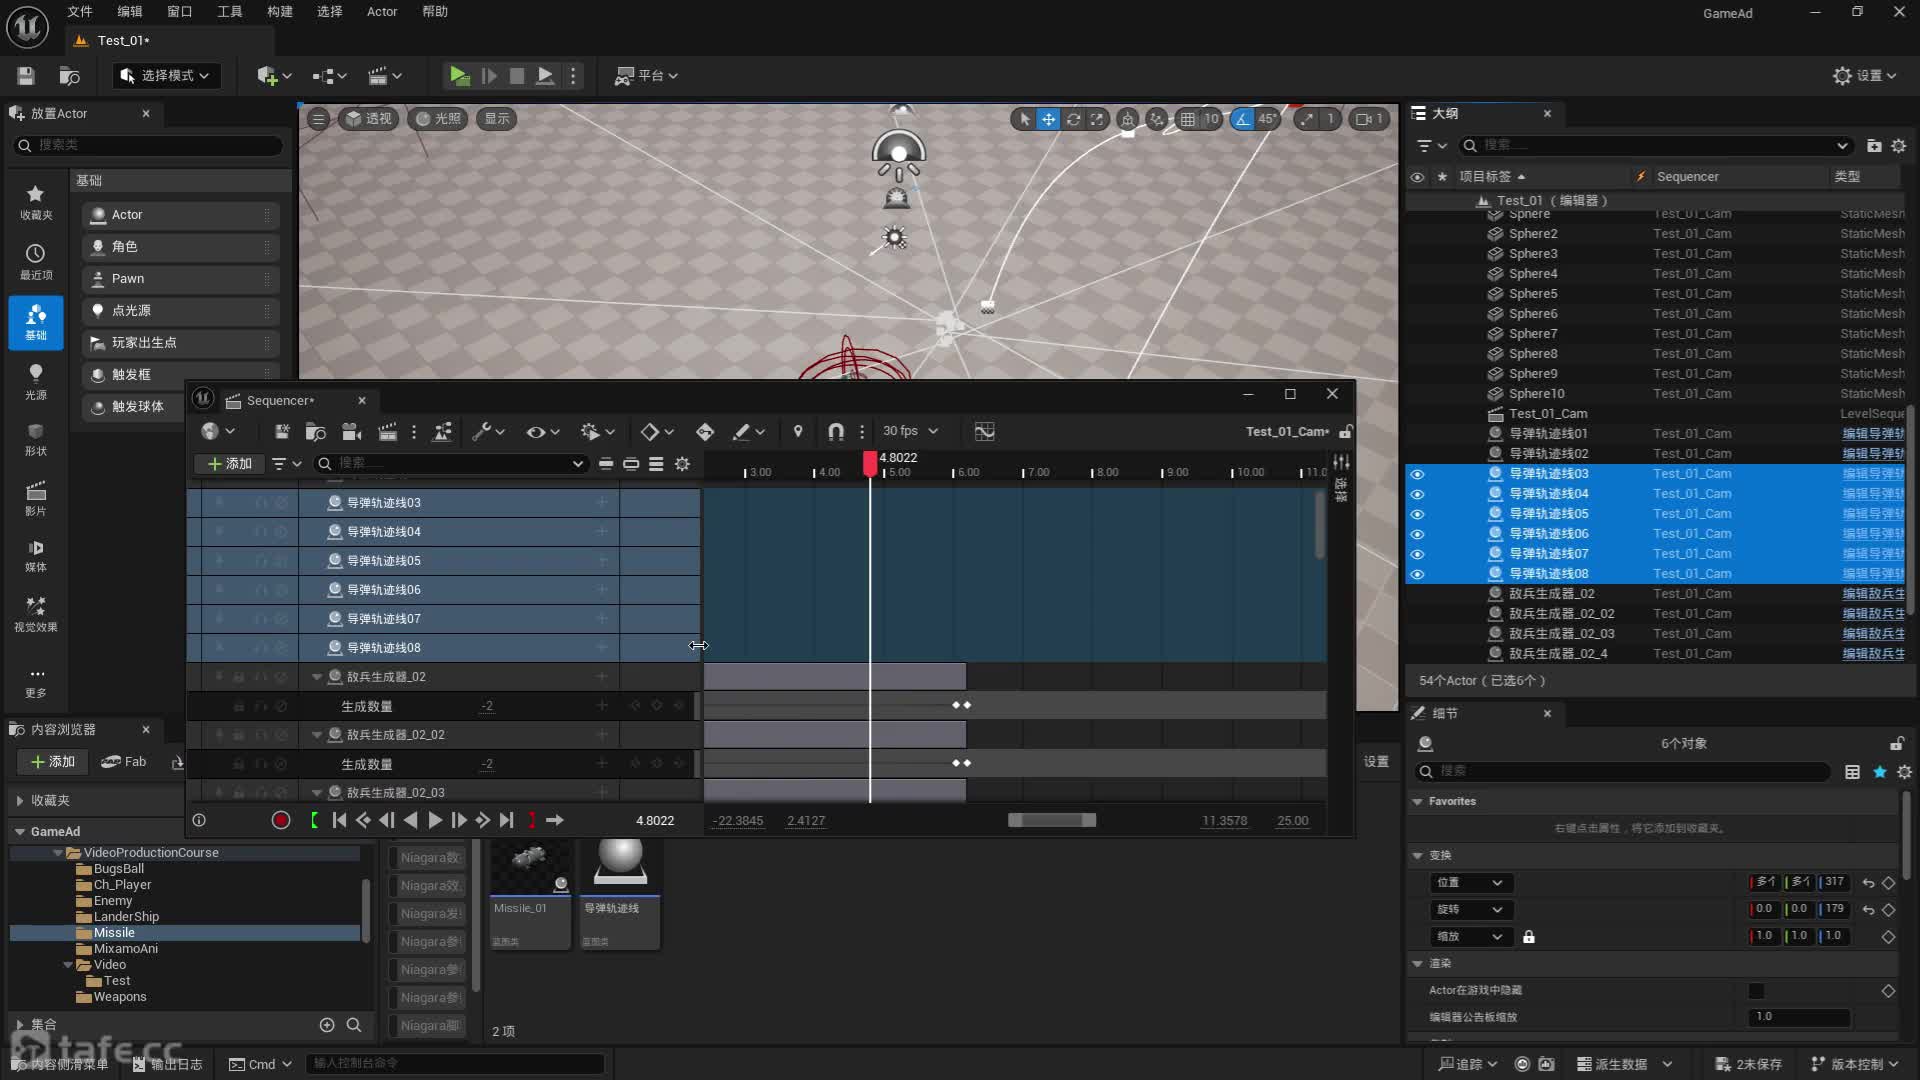Image resolution: width=1920 pixels, height=1080 pixels.
Task: Click the Sequencer record button
Action: coord(281,820)
